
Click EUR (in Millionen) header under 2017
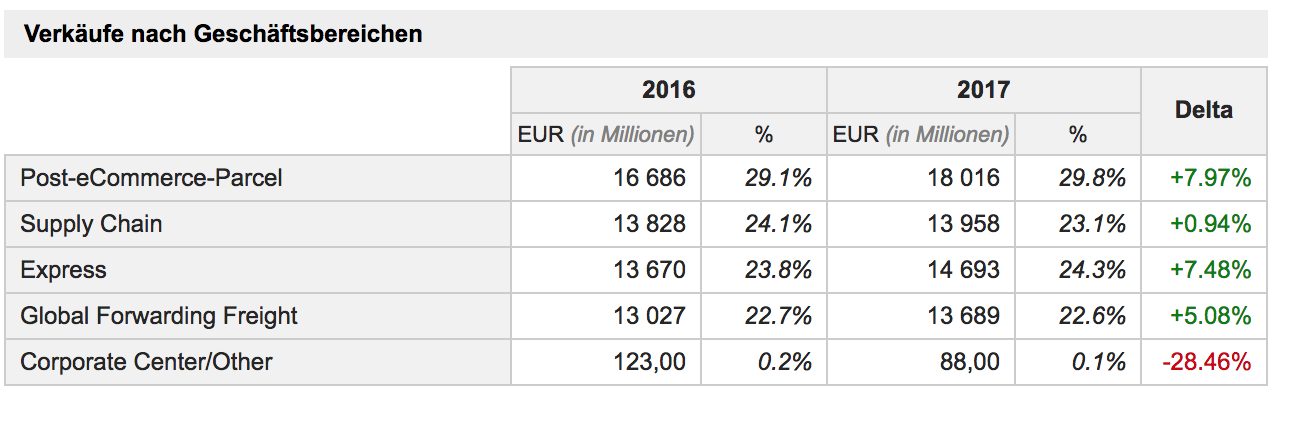pyautogui.click(x=921, y=134)
